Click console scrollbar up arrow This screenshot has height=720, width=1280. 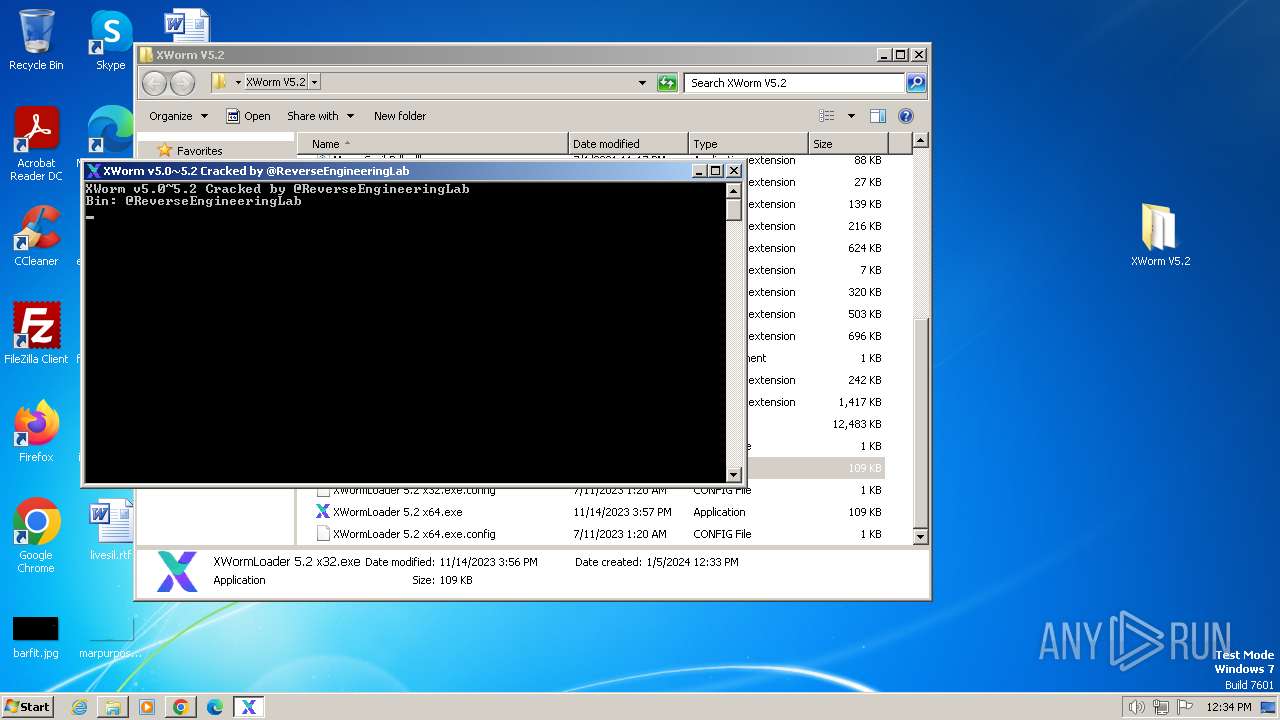pos(733,190)
